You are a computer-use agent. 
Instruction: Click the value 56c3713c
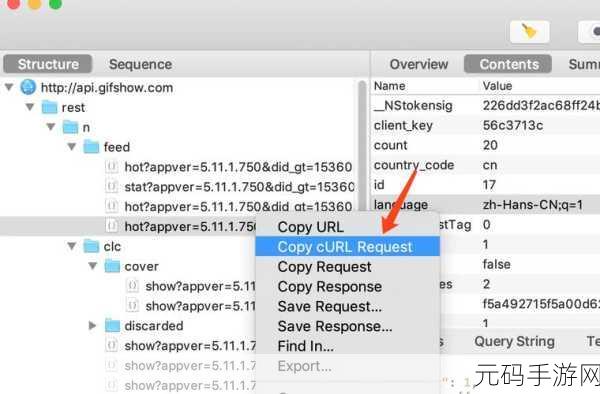coord(513,125)
